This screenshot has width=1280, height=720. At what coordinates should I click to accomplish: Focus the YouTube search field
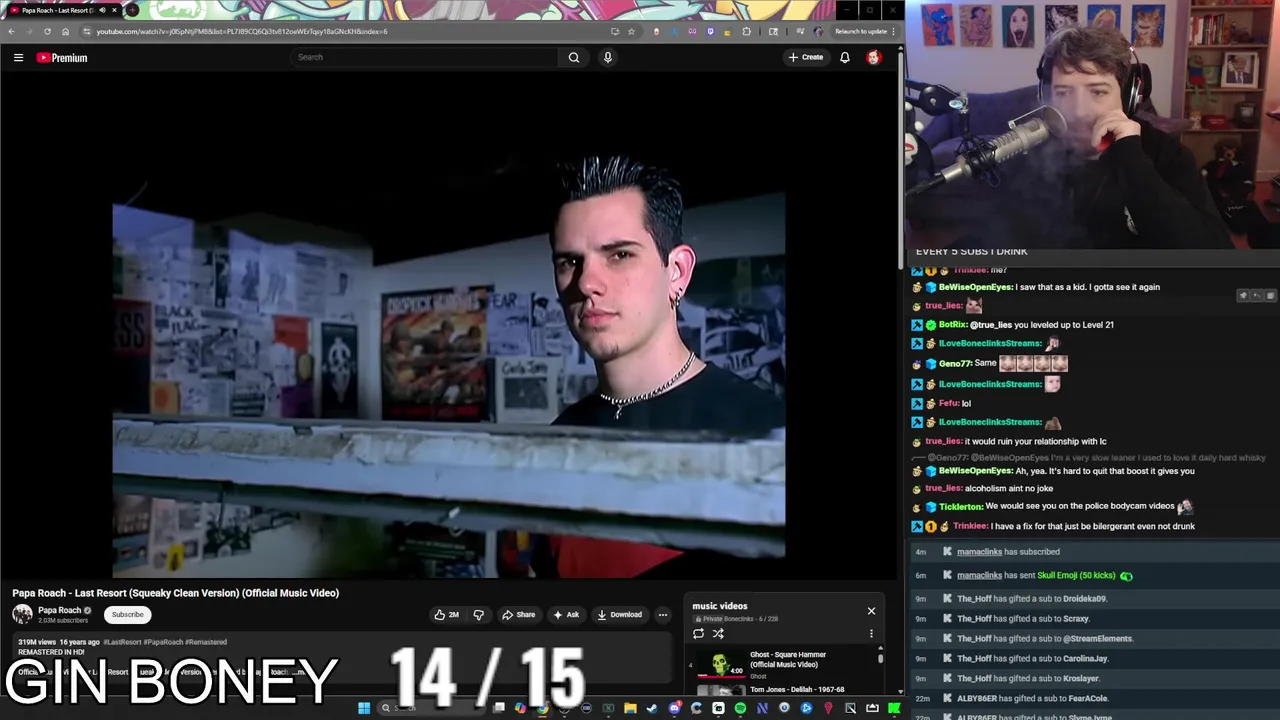click(x=425, y=57)
